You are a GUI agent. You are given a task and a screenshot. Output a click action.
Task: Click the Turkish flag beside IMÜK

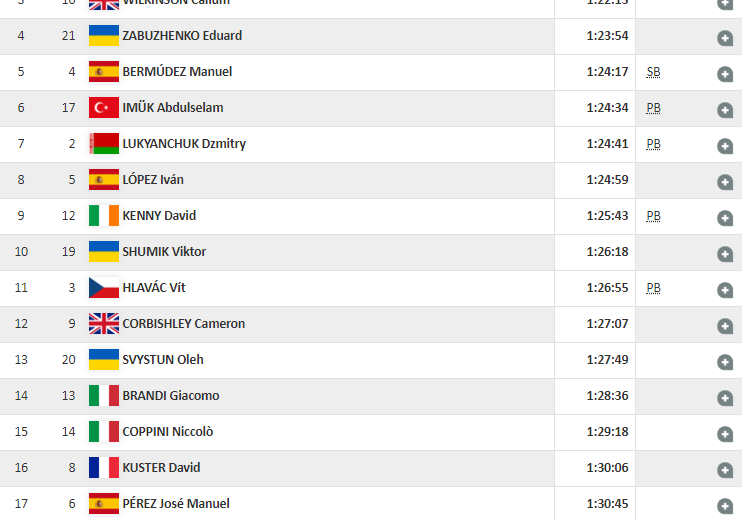pos(104,108)
